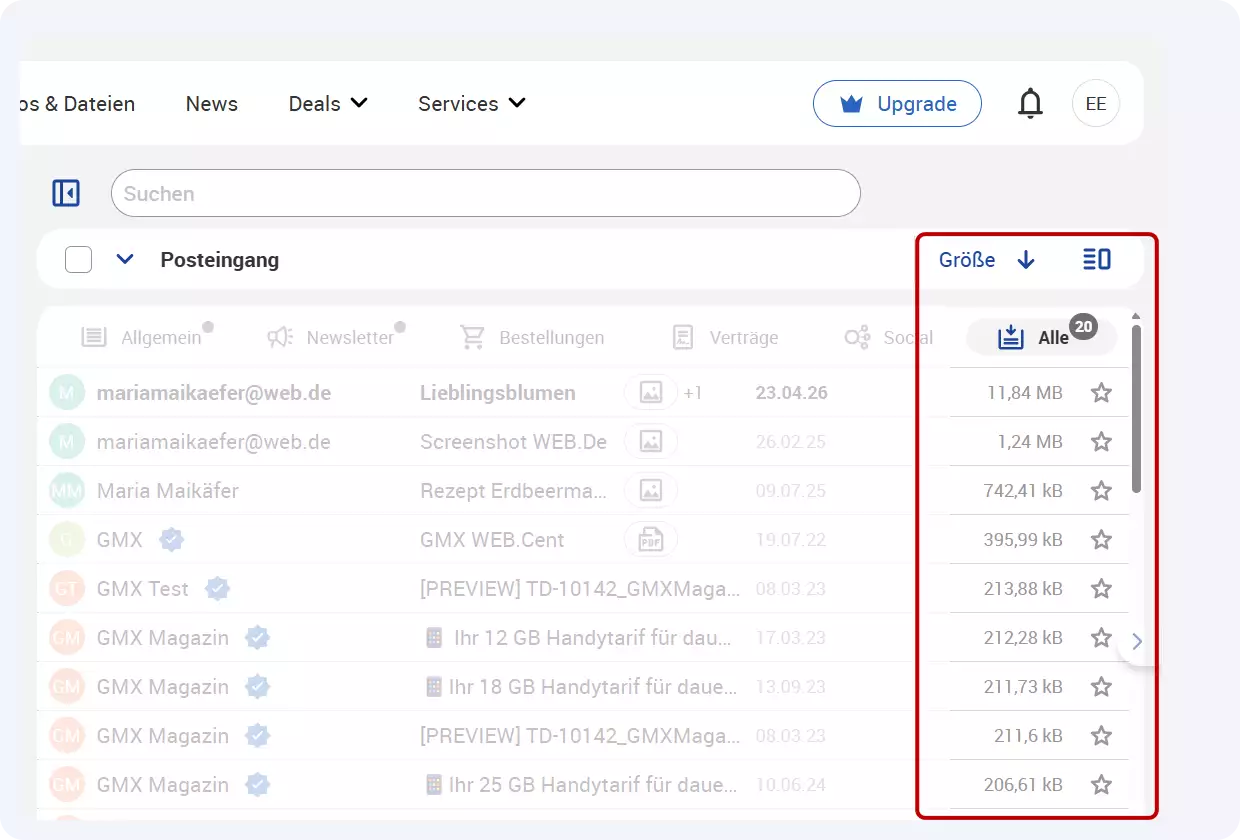Click the notification bell icon
Image resolution: width=1240 pixels, height=840 pixels.
coord(1030,103)
